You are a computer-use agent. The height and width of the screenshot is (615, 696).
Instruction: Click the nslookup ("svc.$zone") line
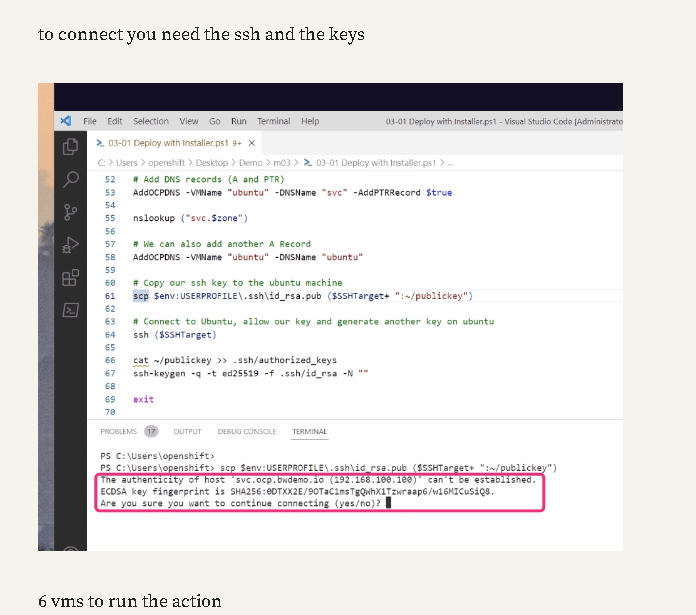(x=190, y=218)
